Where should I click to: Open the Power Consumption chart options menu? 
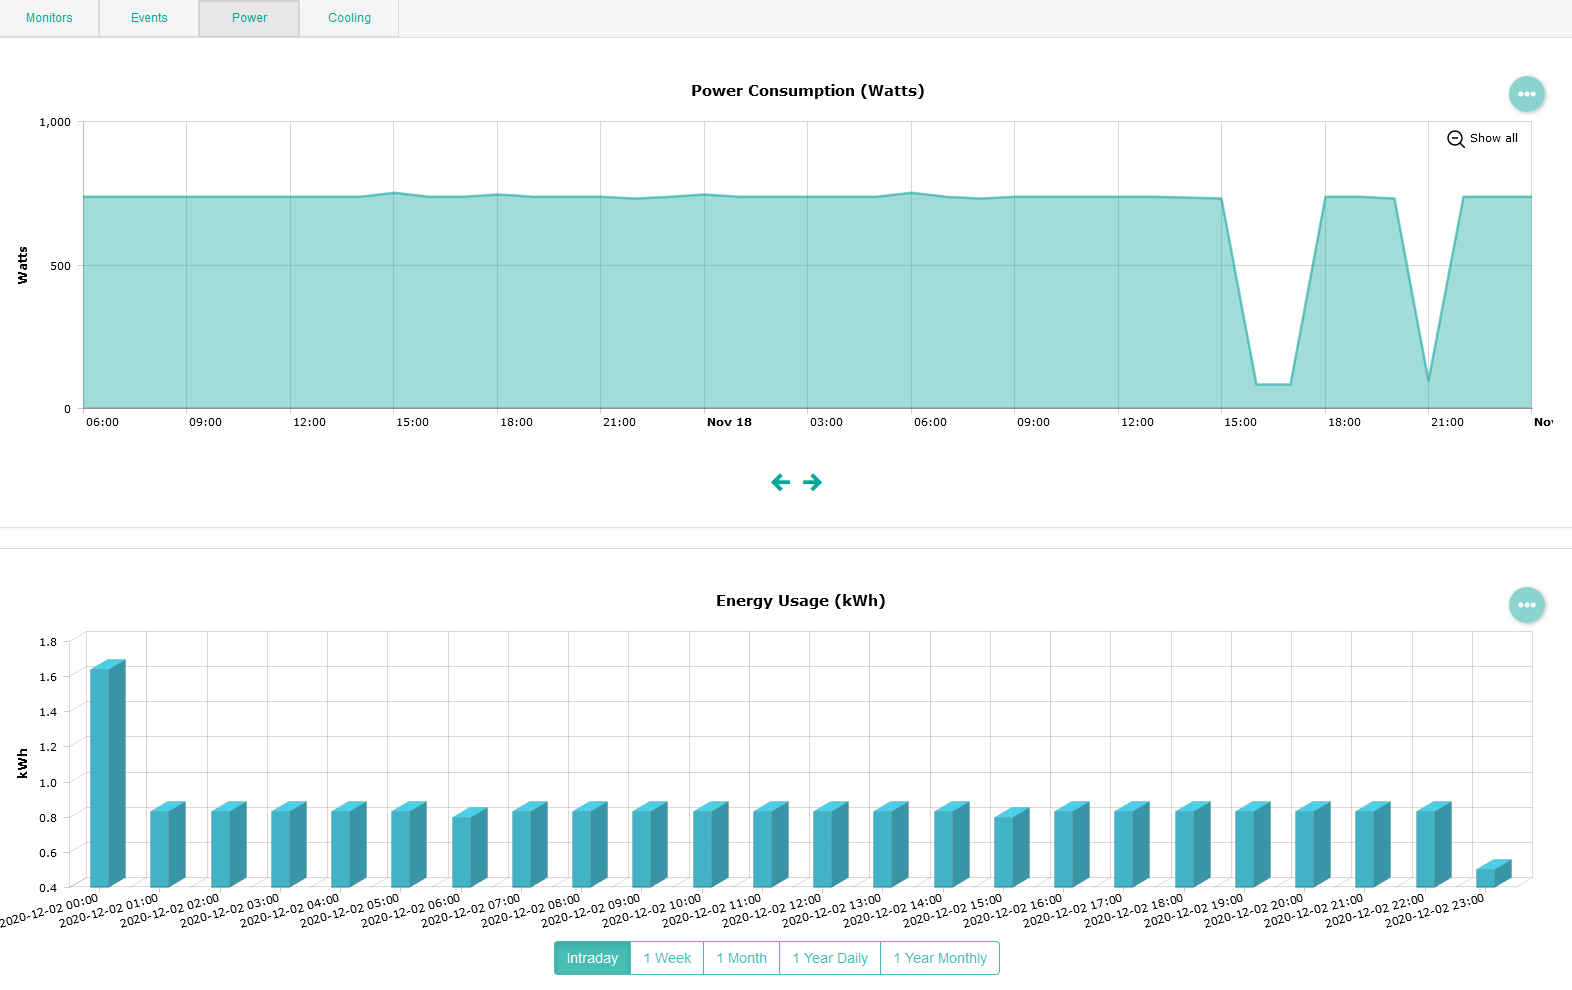1526,94
